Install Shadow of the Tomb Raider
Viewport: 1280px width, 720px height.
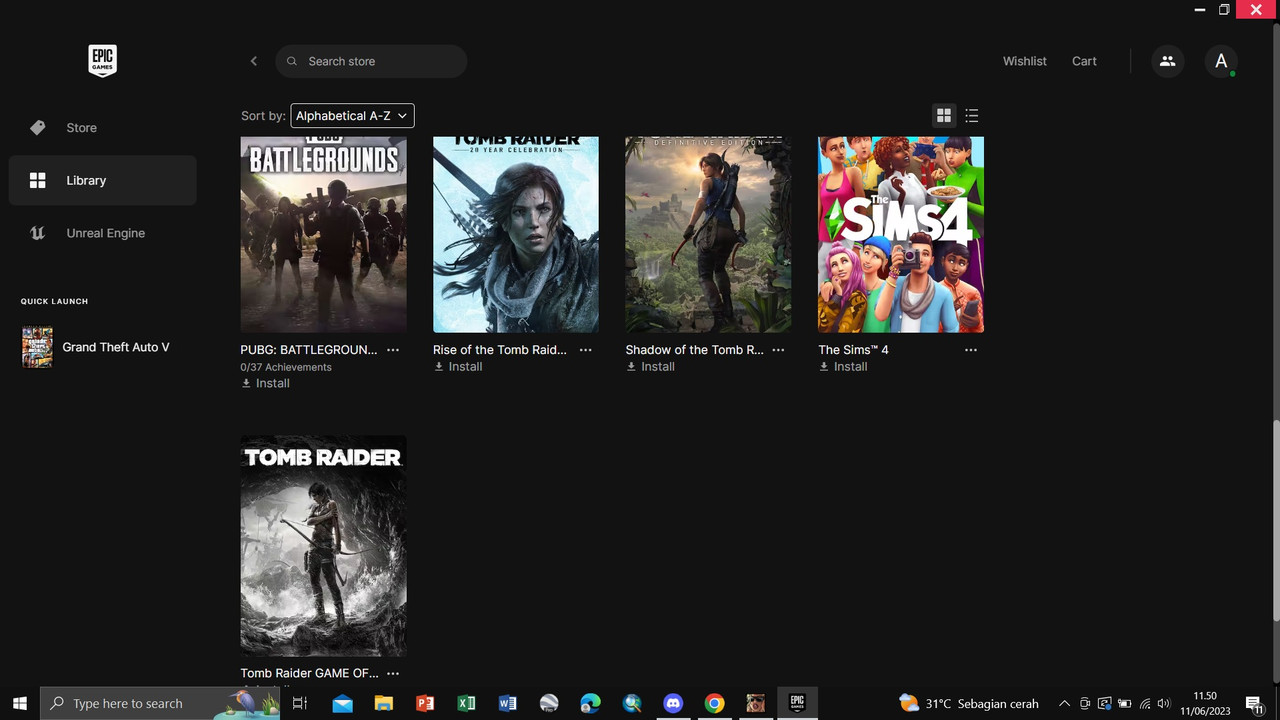pos(651,367)
